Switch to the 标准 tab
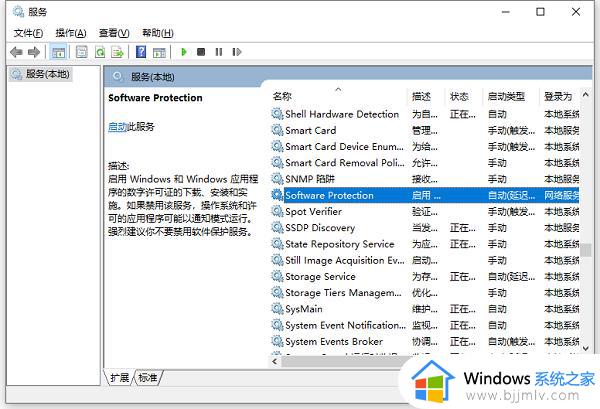Screen dimensions: 600x409 tap(148, 378)
